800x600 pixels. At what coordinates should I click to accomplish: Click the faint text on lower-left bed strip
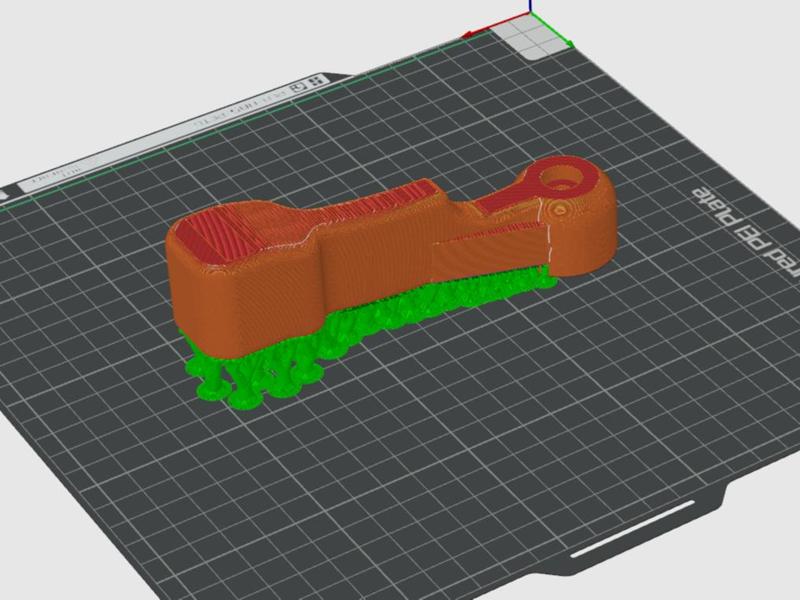(54, 176)
